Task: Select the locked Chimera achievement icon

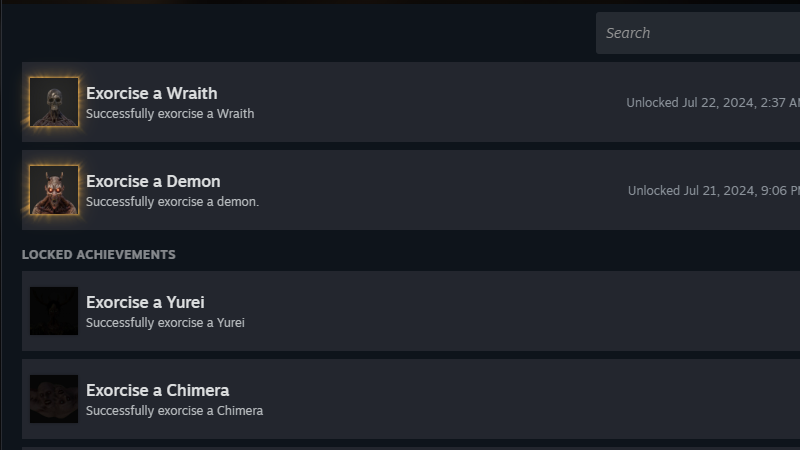Action: click(x=54, y=399)
